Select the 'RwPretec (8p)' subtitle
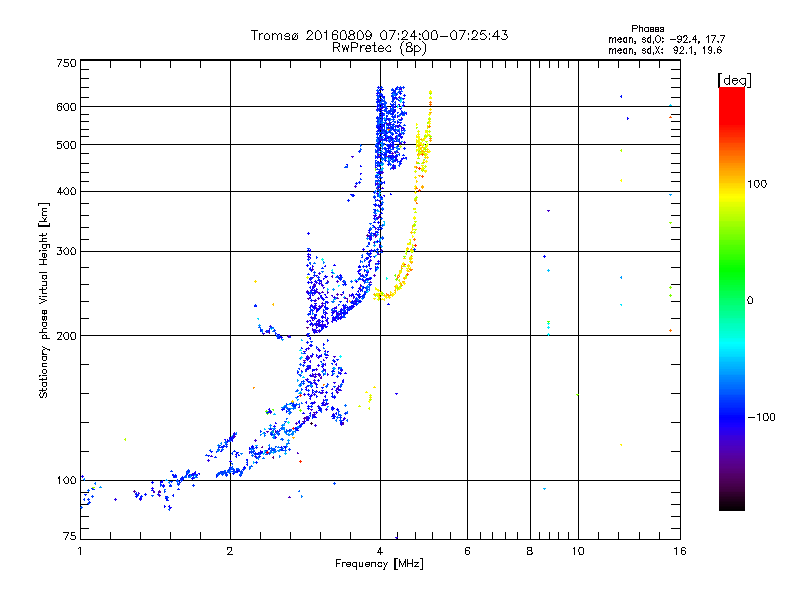The height and width of the screenshot is (600, 800). [x=379, y=48]
